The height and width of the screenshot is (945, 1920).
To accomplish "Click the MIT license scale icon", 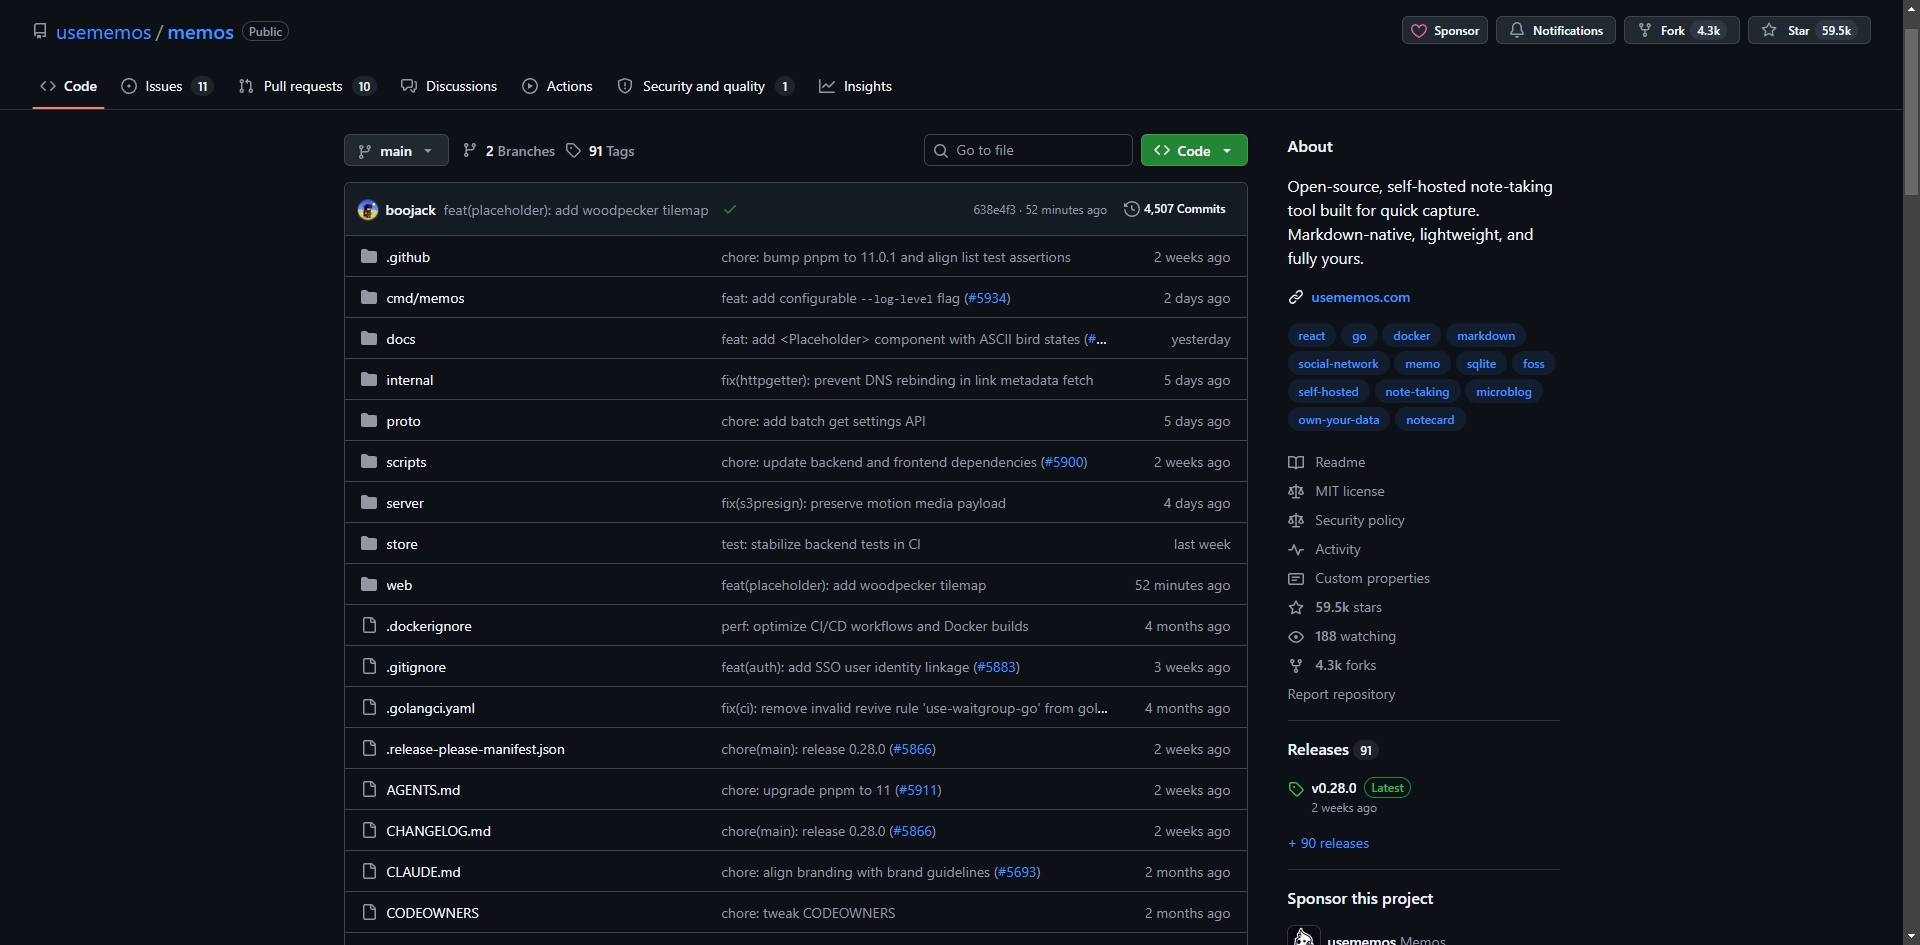I will pos(1296,491).
